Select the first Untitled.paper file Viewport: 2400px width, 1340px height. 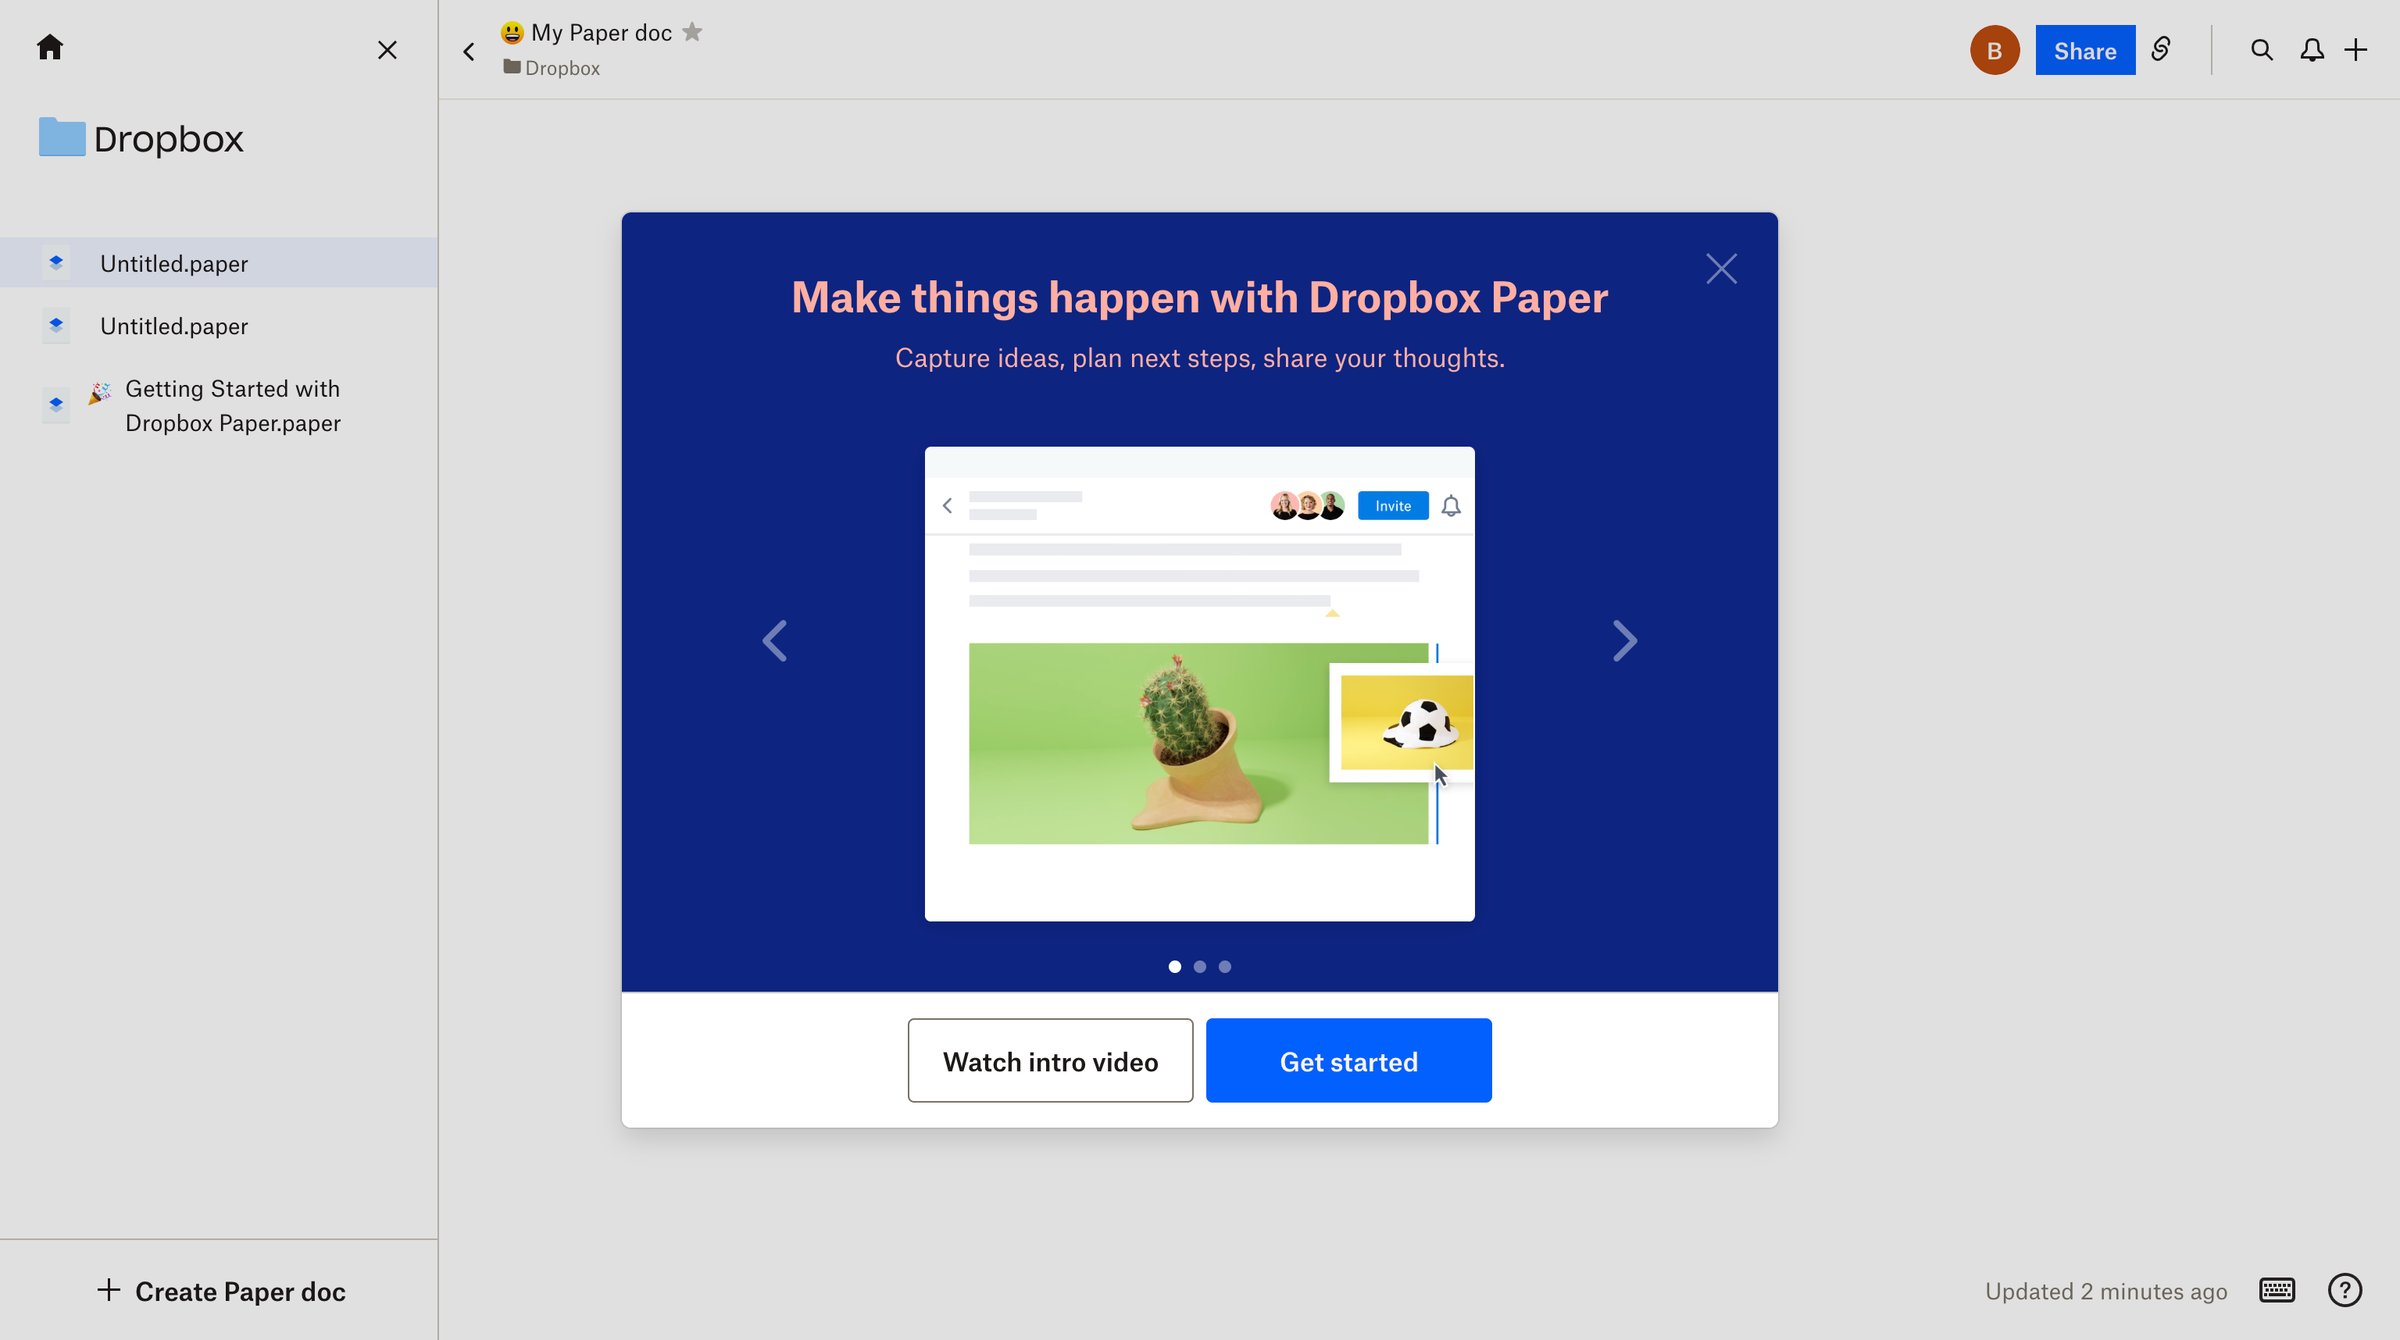point(219,263)
